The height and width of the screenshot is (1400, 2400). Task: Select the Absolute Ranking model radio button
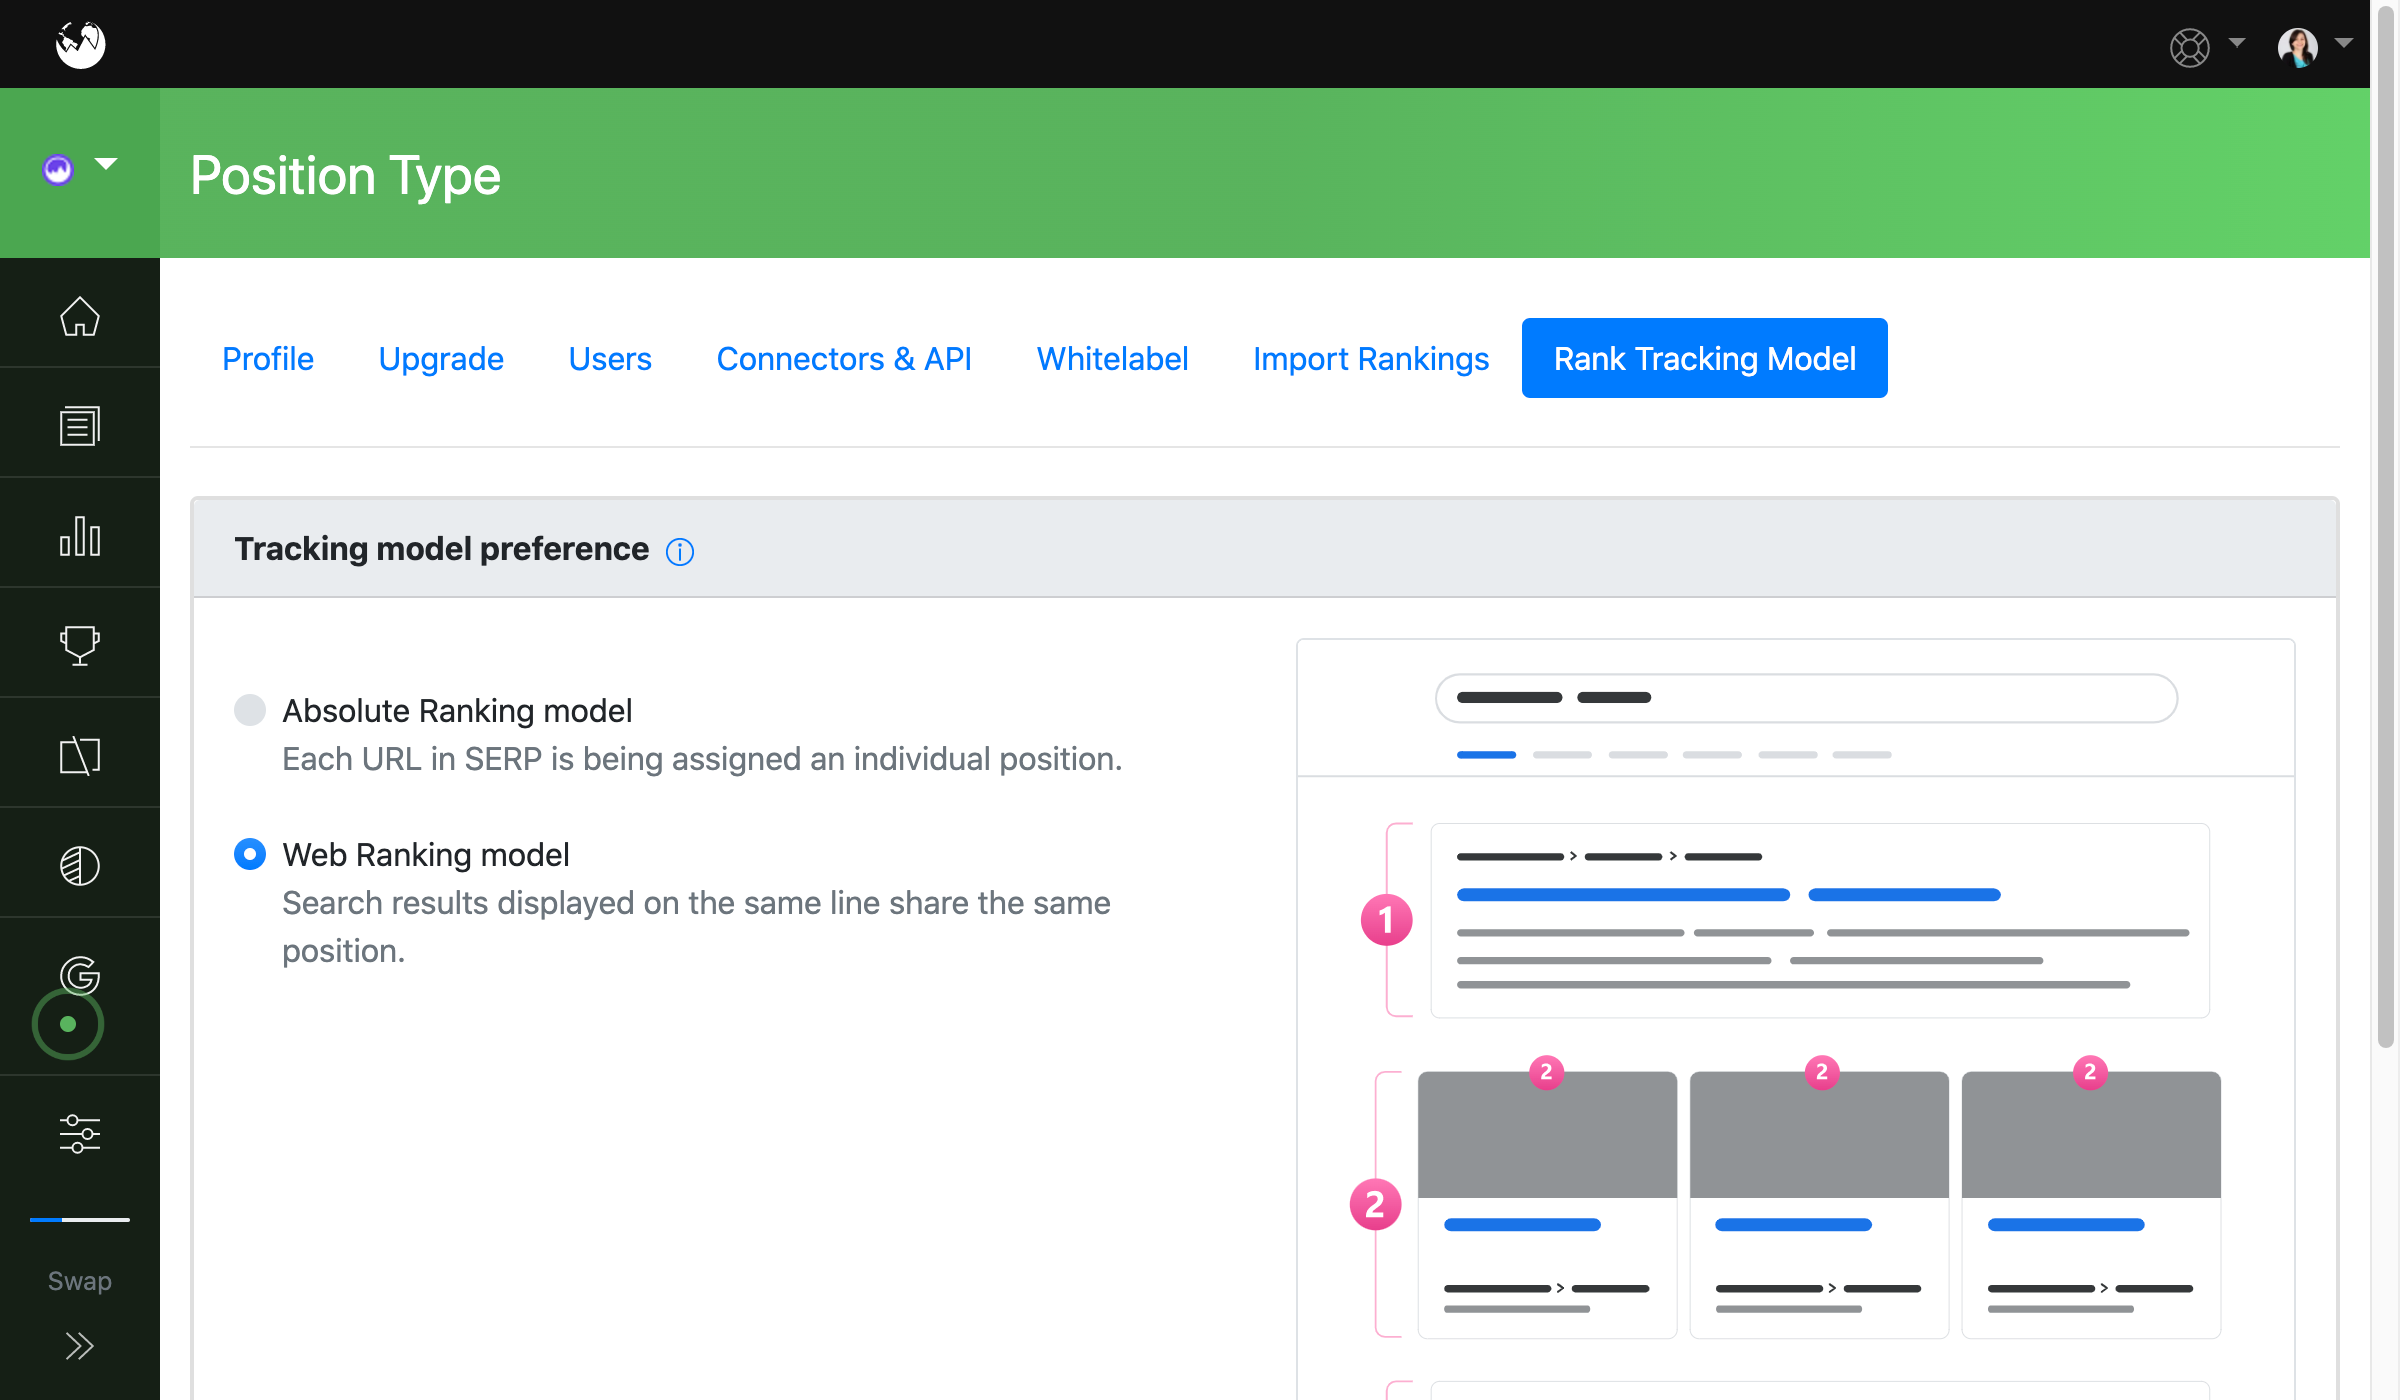click(250, 710)
